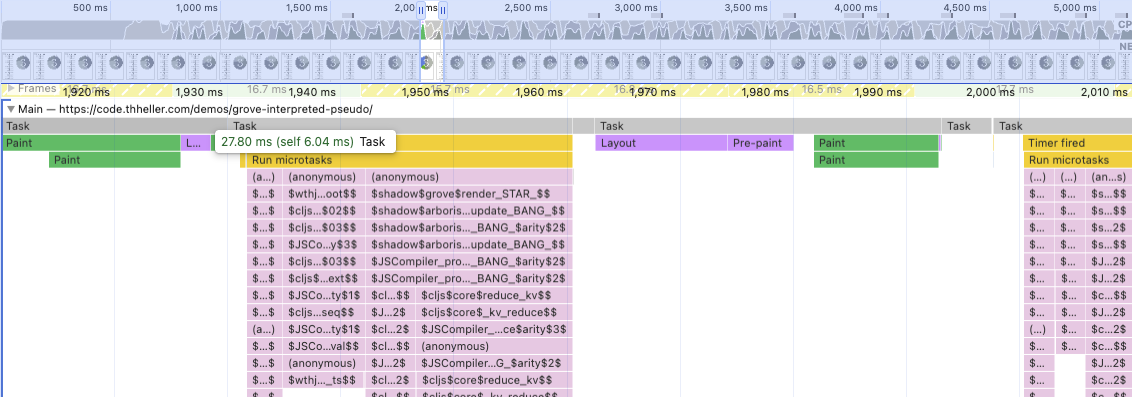Select the $JSCo...y$3$ flame entry
The image size is (1132, 397).
click(x=323, y=245)
